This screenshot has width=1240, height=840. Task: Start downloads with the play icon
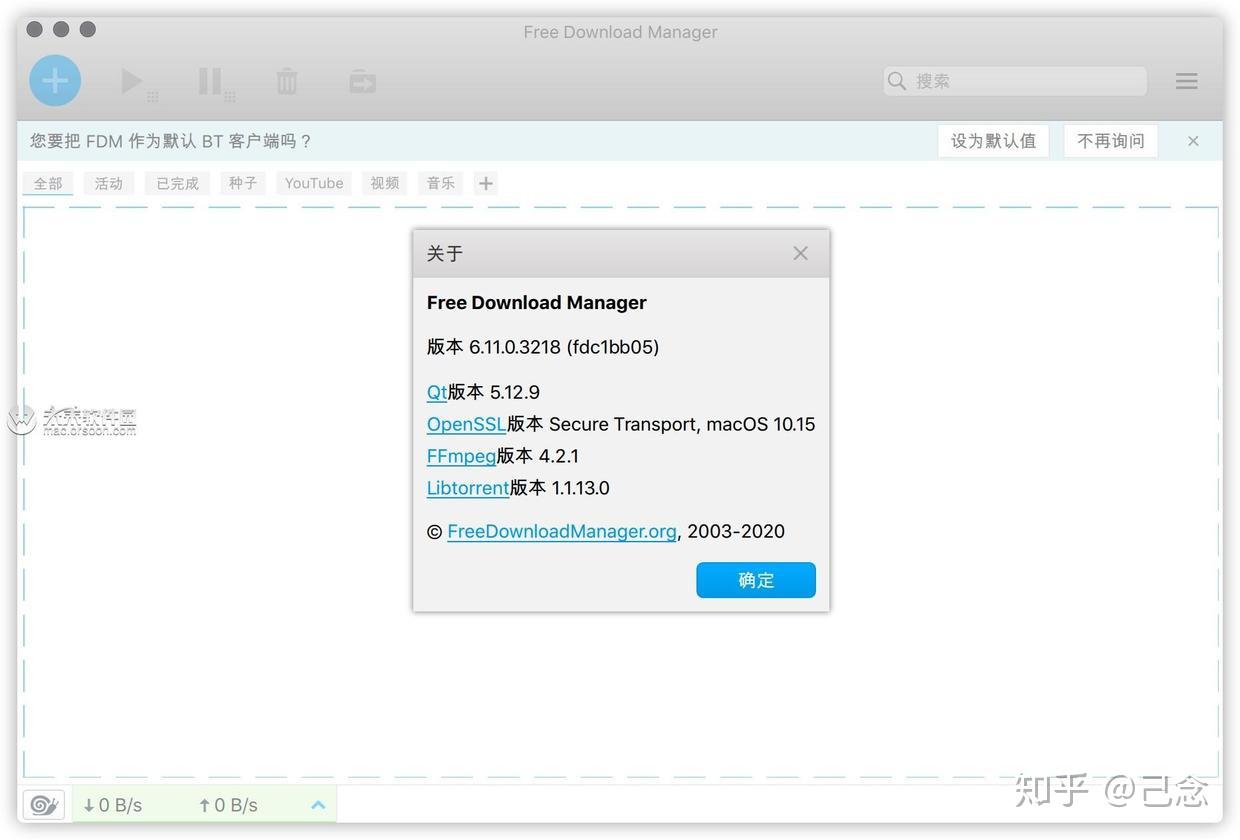[x=133, y=80]
